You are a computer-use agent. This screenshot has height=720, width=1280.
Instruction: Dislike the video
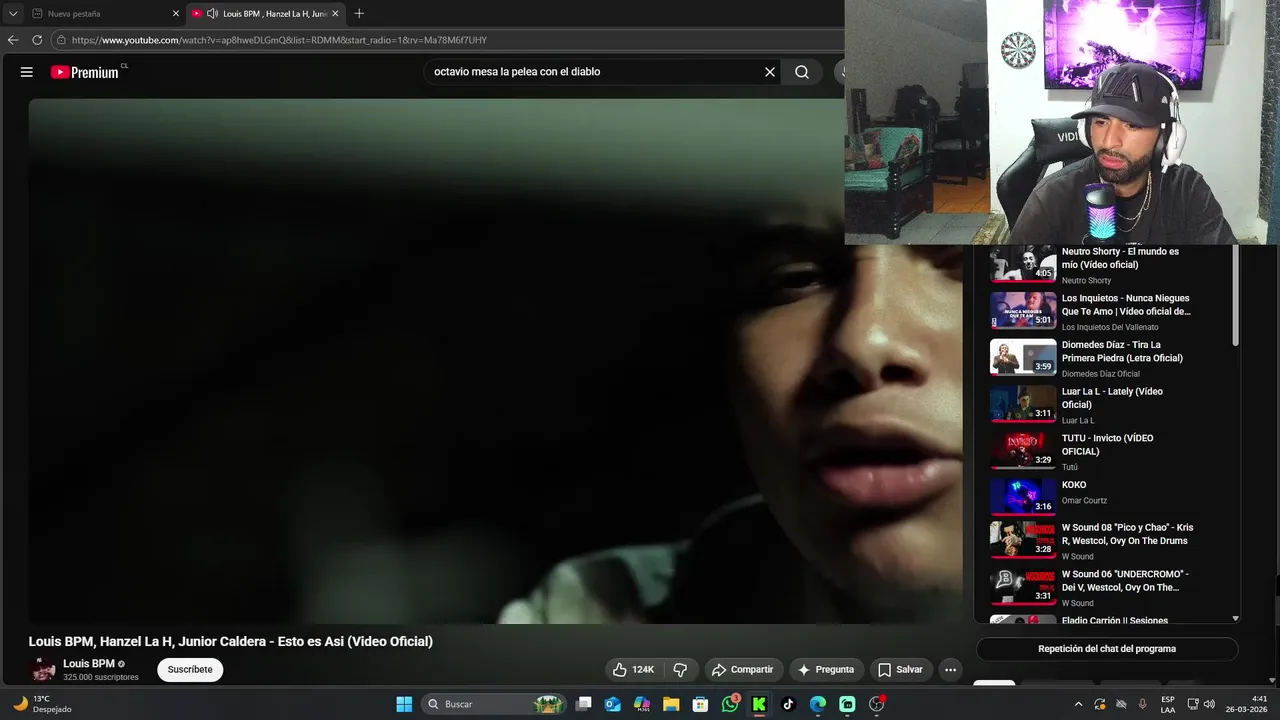(x=680, y=669)
